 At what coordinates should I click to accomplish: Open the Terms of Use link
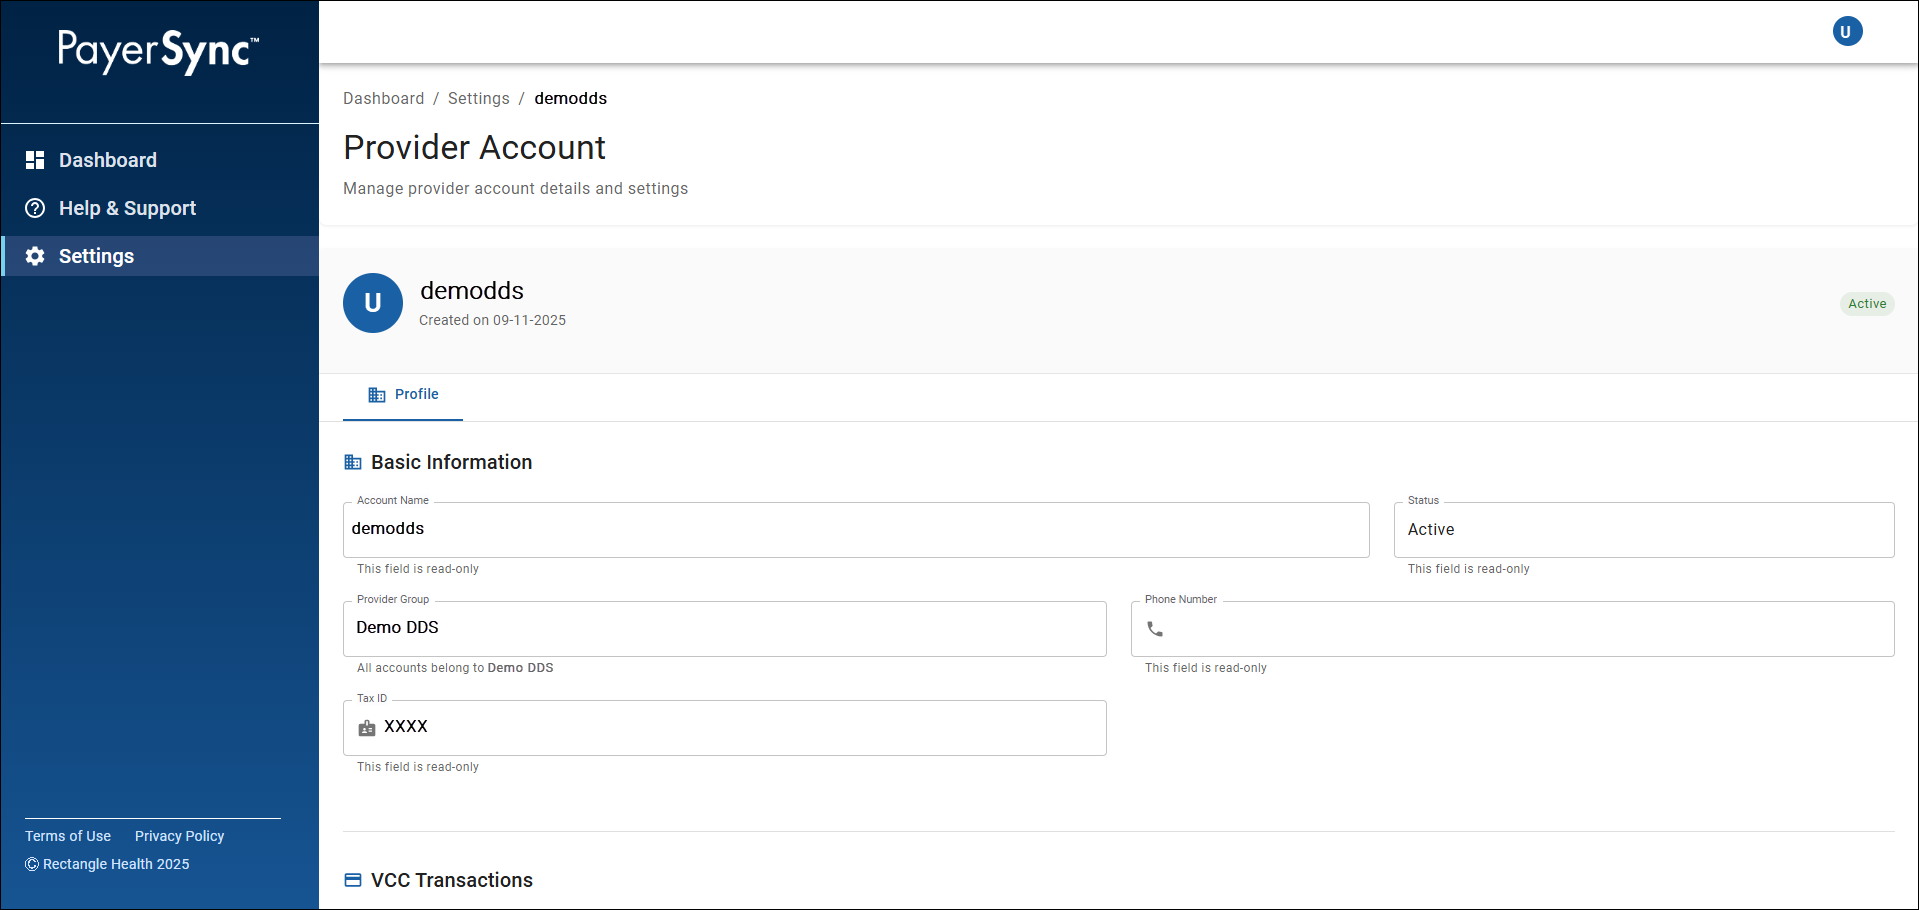tap(68, 836)
